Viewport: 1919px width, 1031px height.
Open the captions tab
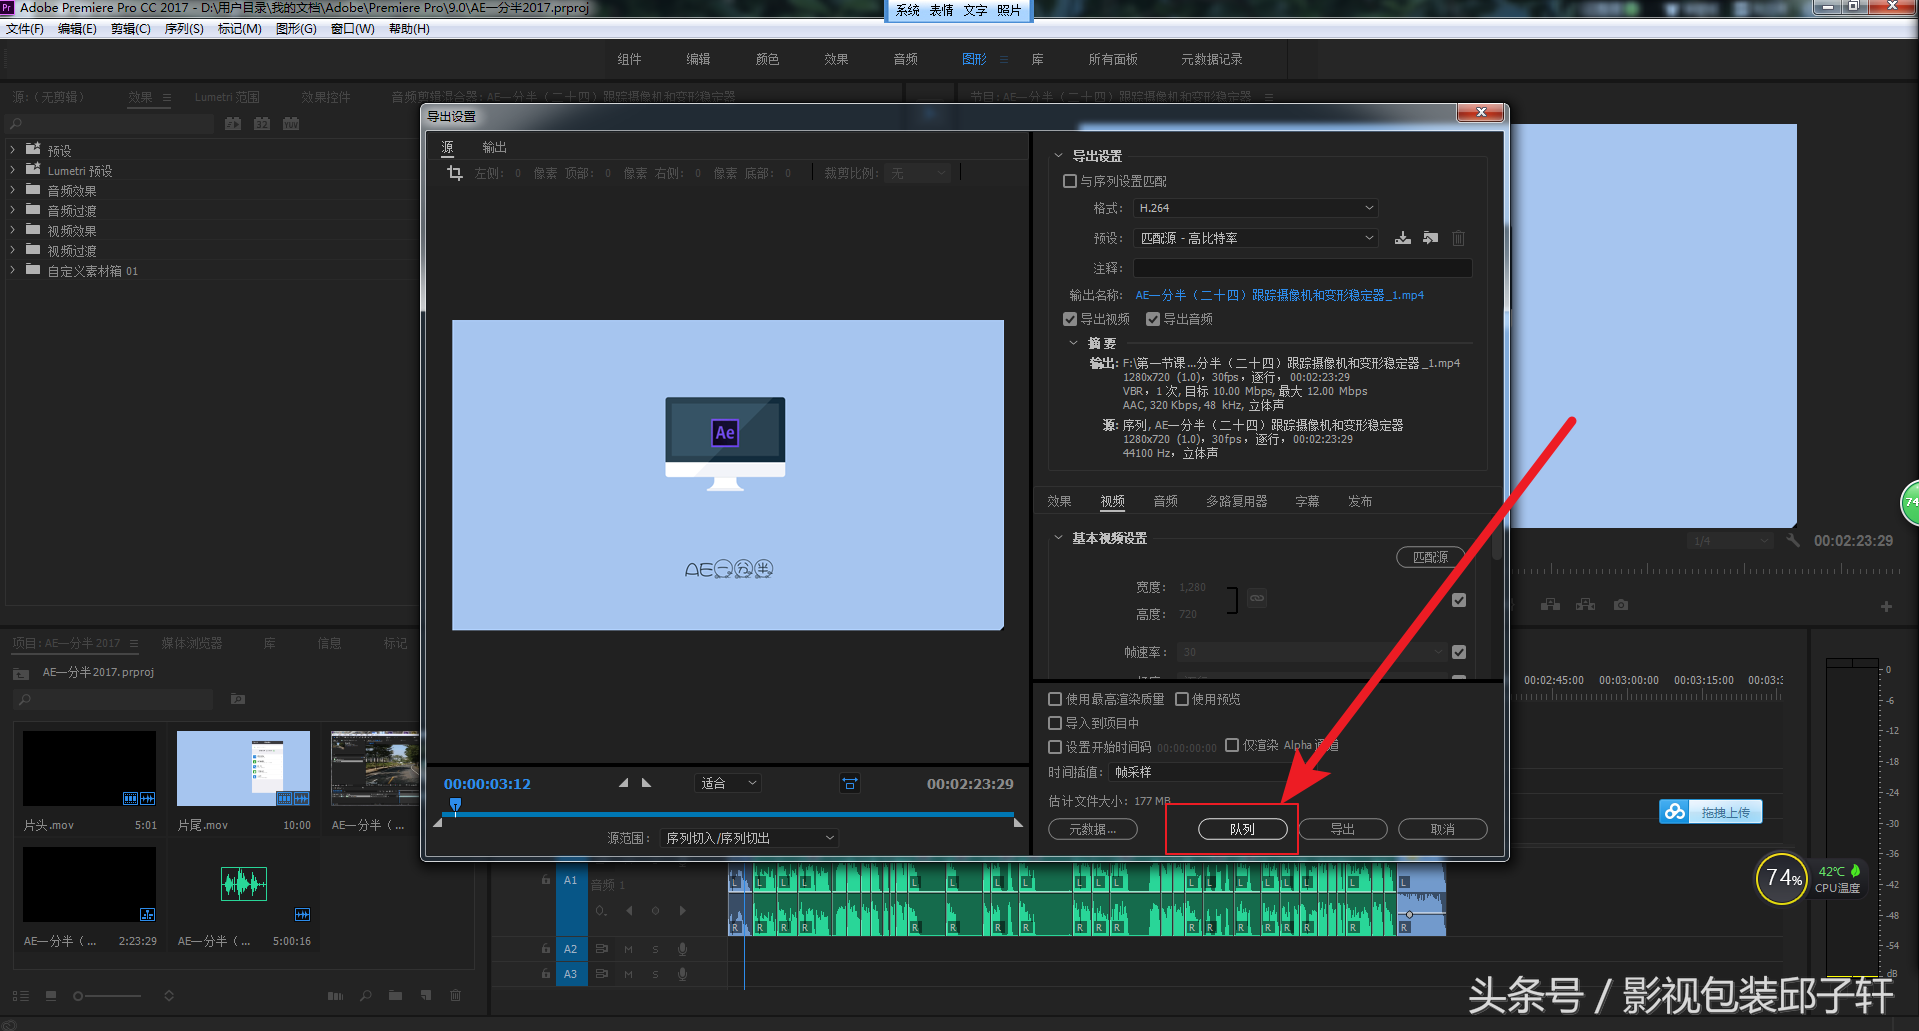1307,501
